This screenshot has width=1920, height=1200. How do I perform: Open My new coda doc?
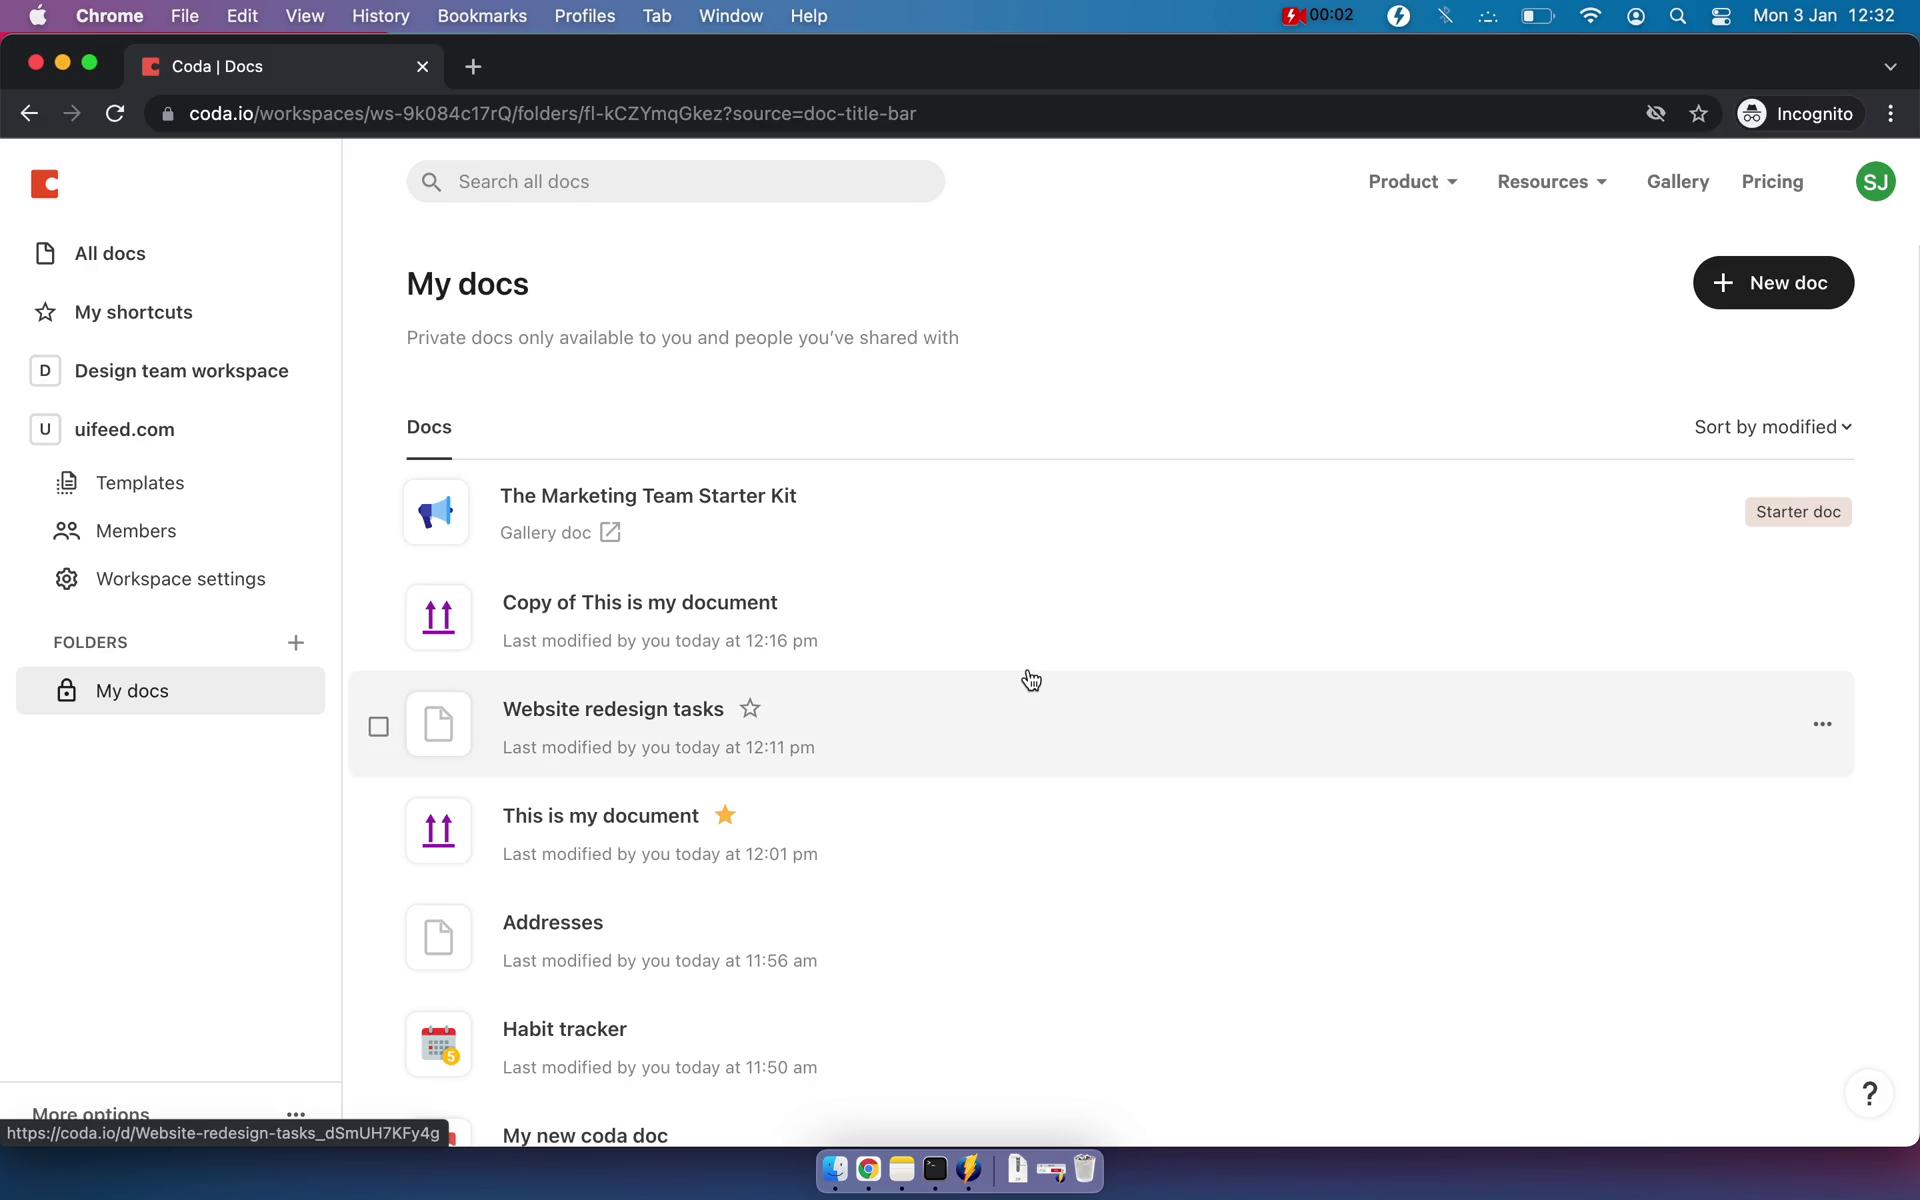(x=585, y=1136)
